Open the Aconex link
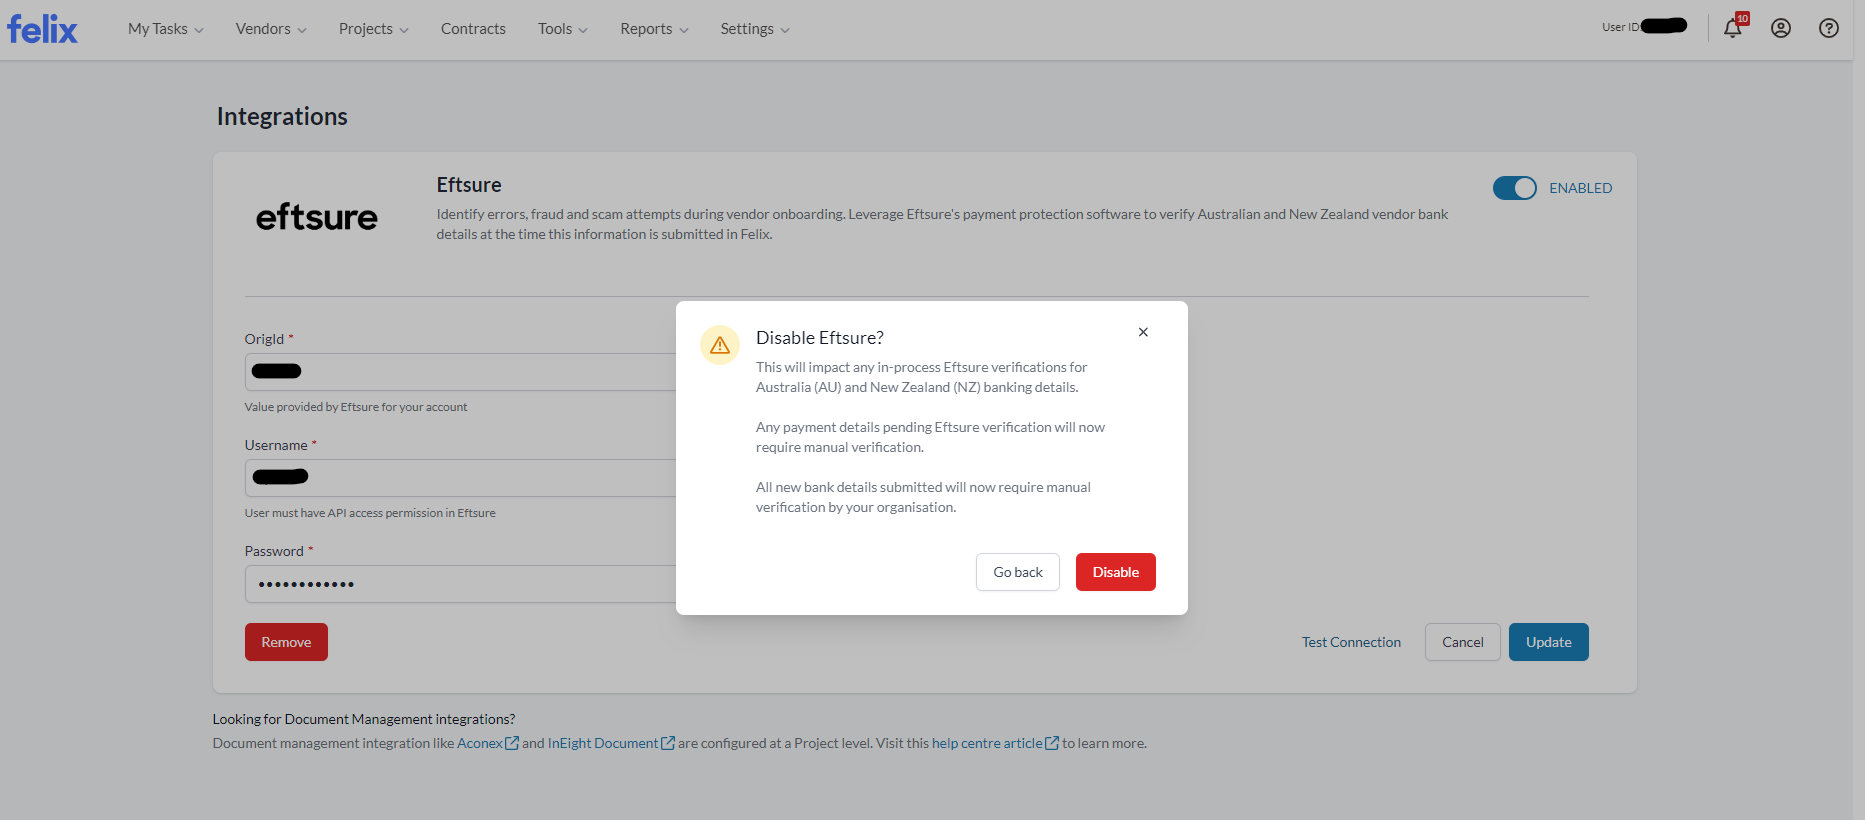The image size is (1865, 820). (x=480, y=743)
